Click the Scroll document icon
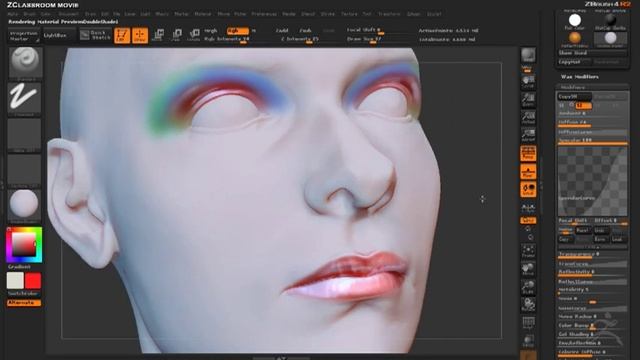Screen dimensions: 640x360 point(528,82)
